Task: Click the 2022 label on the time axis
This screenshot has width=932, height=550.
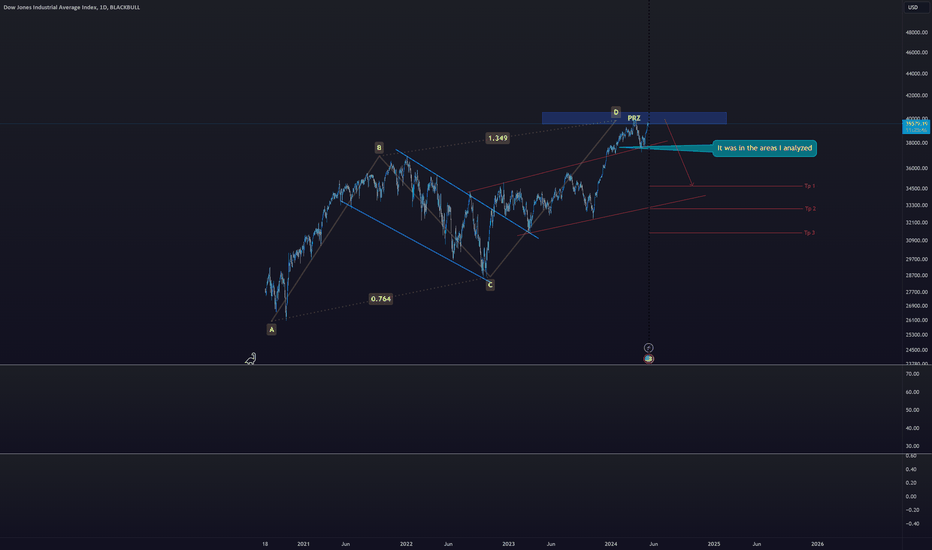Action: (x=406, y=543)
